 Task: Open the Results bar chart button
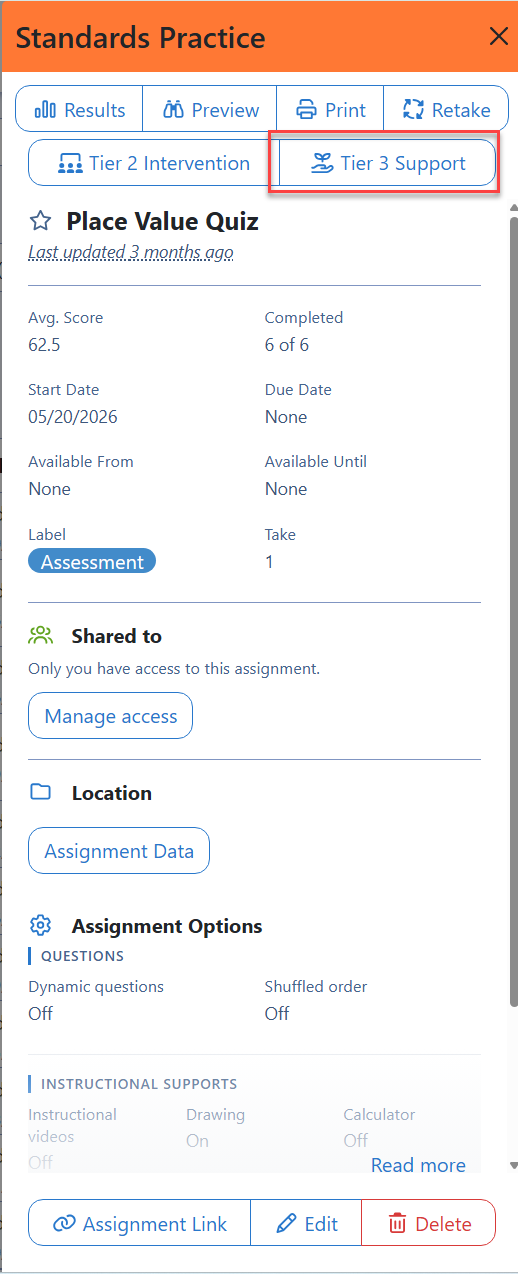(79, 110)
